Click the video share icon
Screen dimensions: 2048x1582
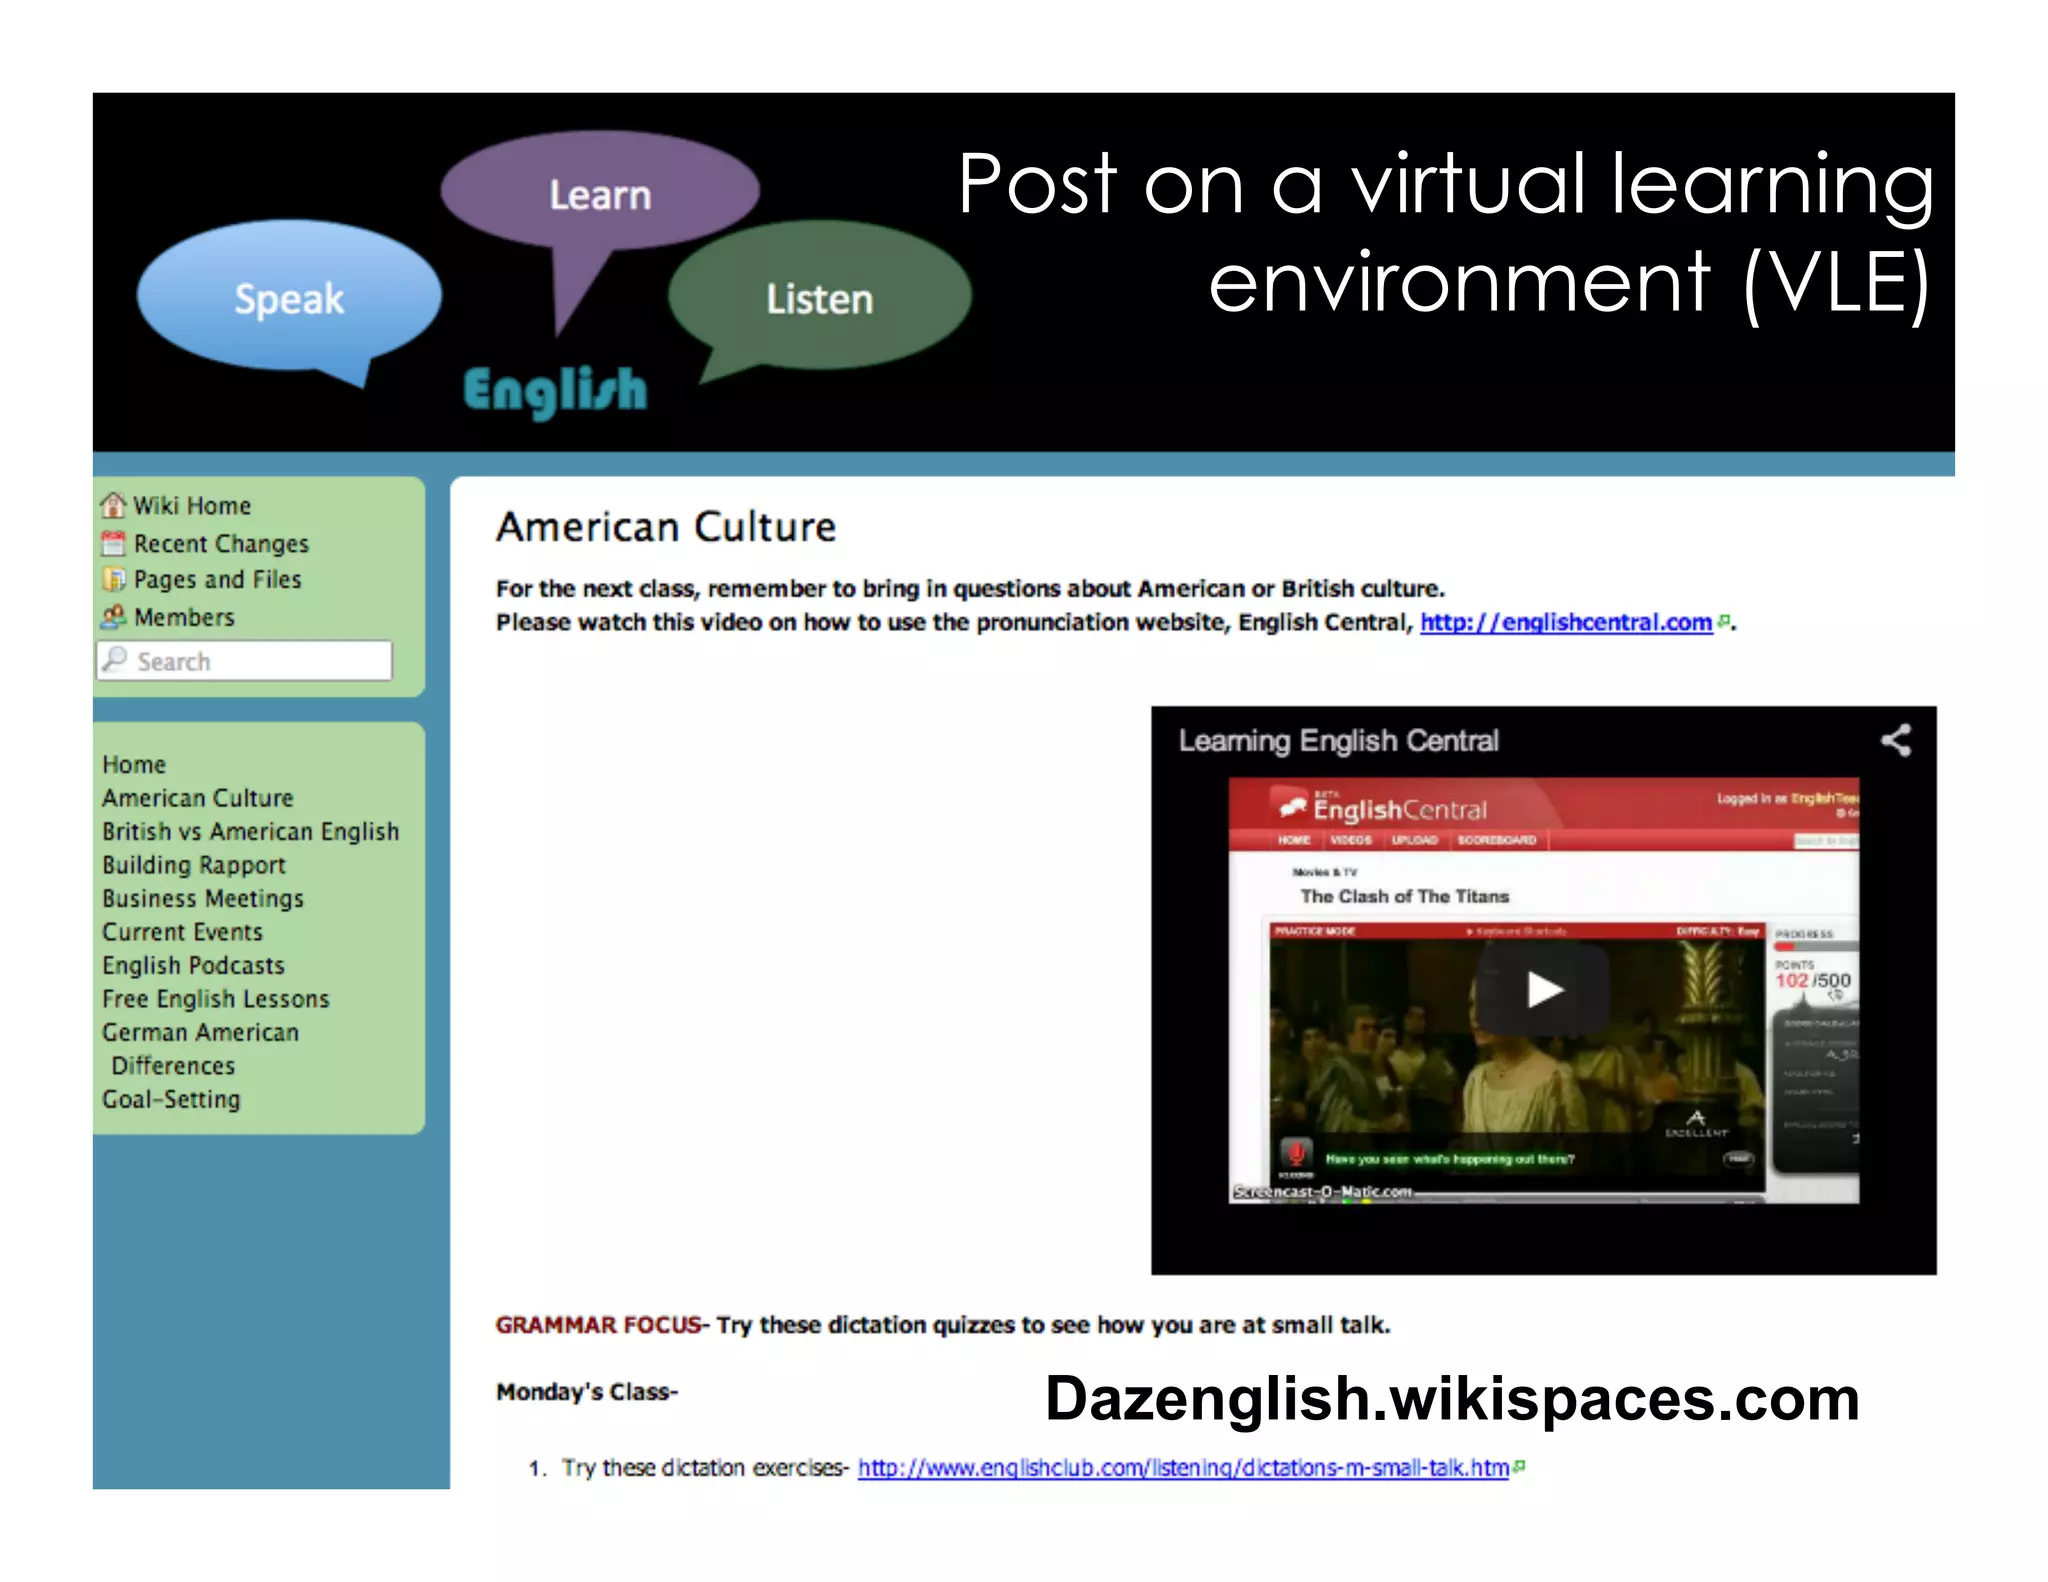point(1896,741)
